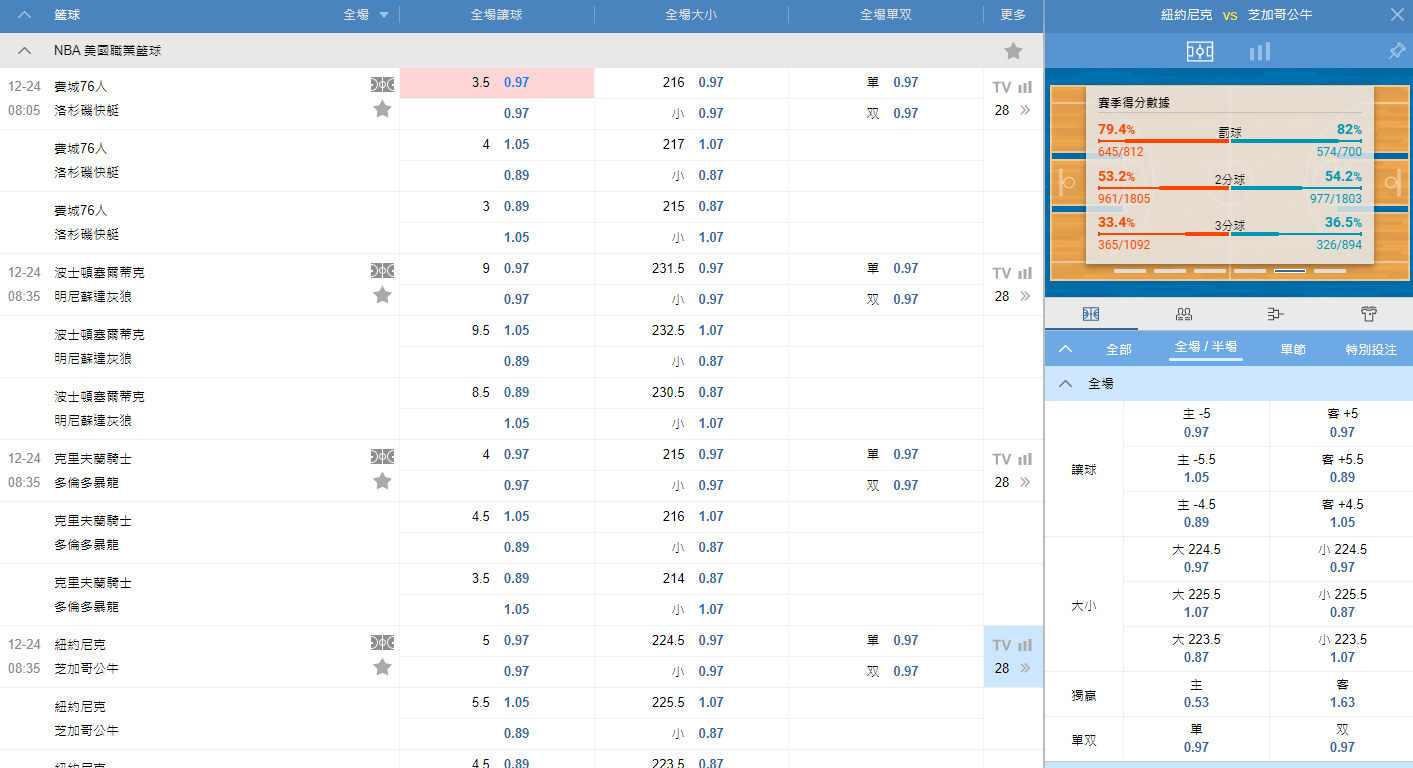Open court tracker icon for 76ers vs Clippers
Screen dimensions: 1413x768
382,84
